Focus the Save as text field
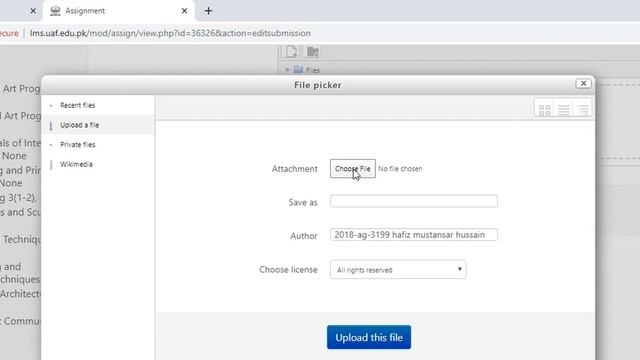This screenshot has height=360, width=640. tap(414, 201)
